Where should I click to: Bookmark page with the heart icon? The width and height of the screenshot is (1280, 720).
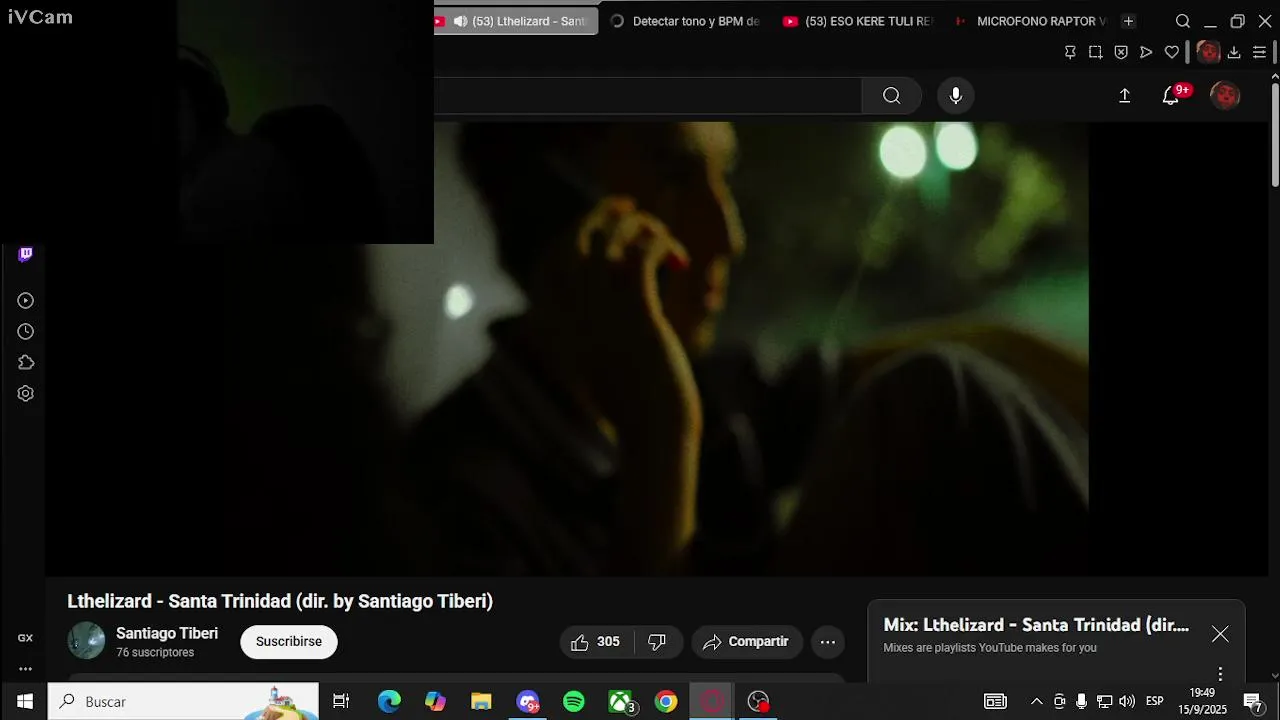click(x=1172, y=52)
